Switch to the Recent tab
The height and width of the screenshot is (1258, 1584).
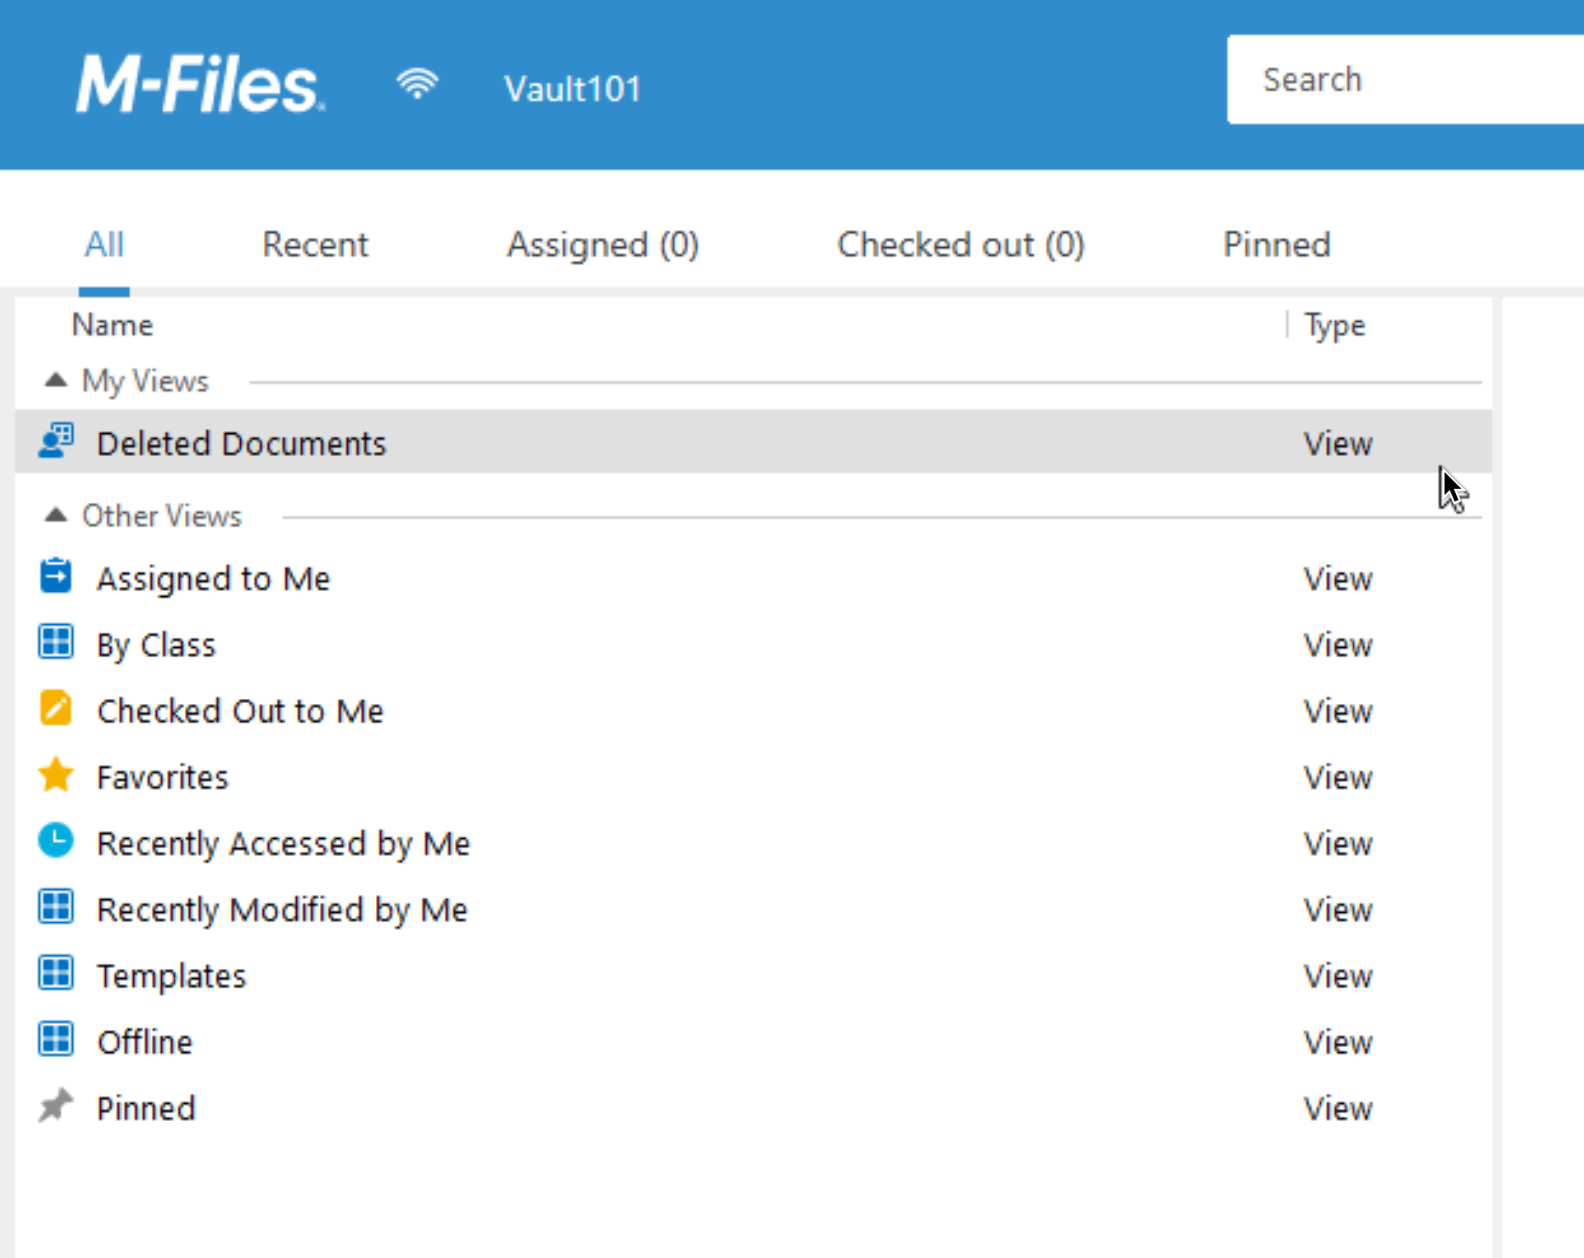click(315, 245)
